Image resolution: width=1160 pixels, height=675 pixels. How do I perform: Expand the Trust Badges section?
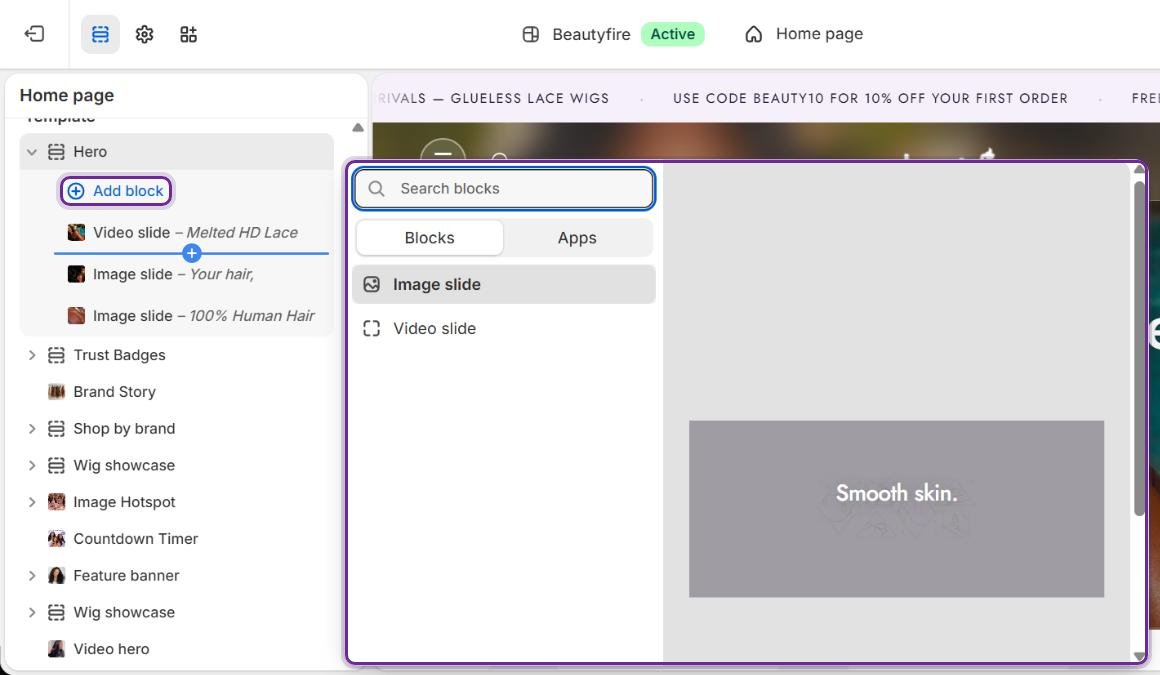pos(32,355)
